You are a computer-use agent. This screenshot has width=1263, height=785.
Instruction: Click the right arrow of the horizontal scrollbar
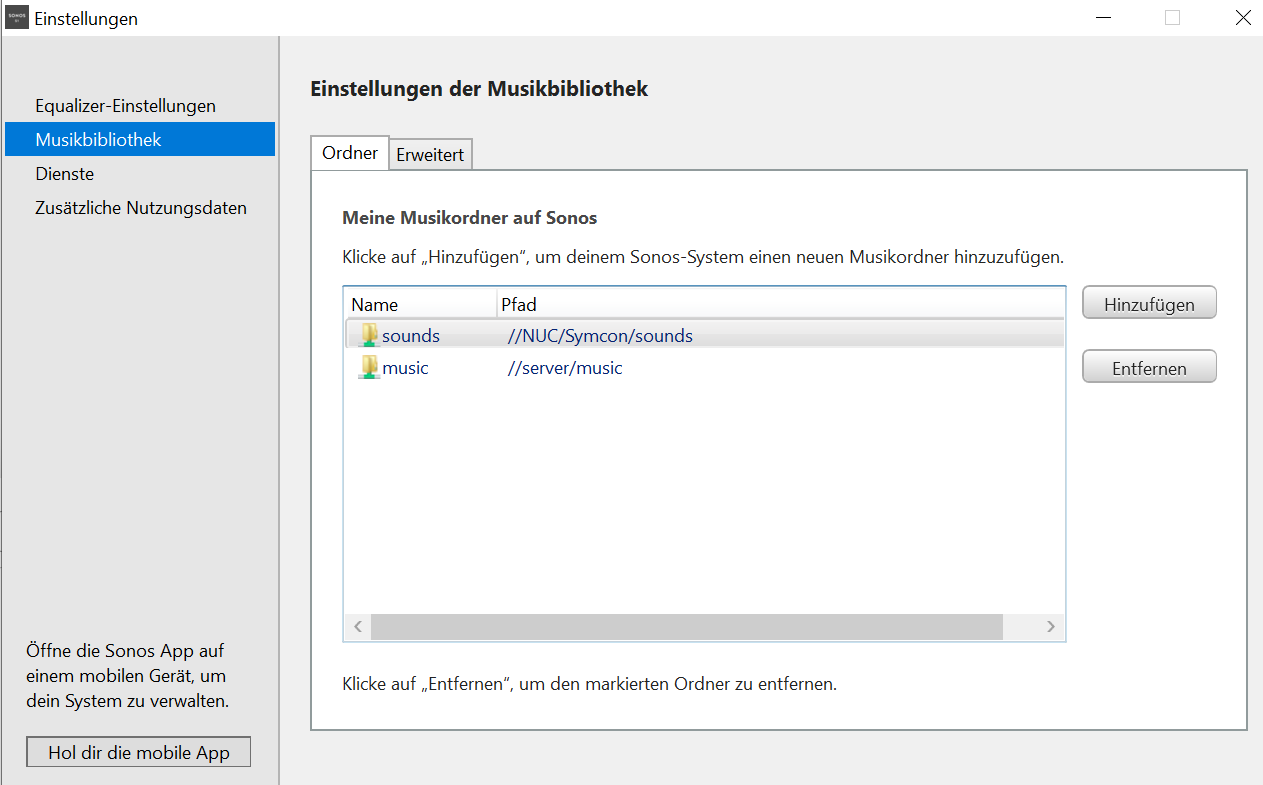point(1050,627)
